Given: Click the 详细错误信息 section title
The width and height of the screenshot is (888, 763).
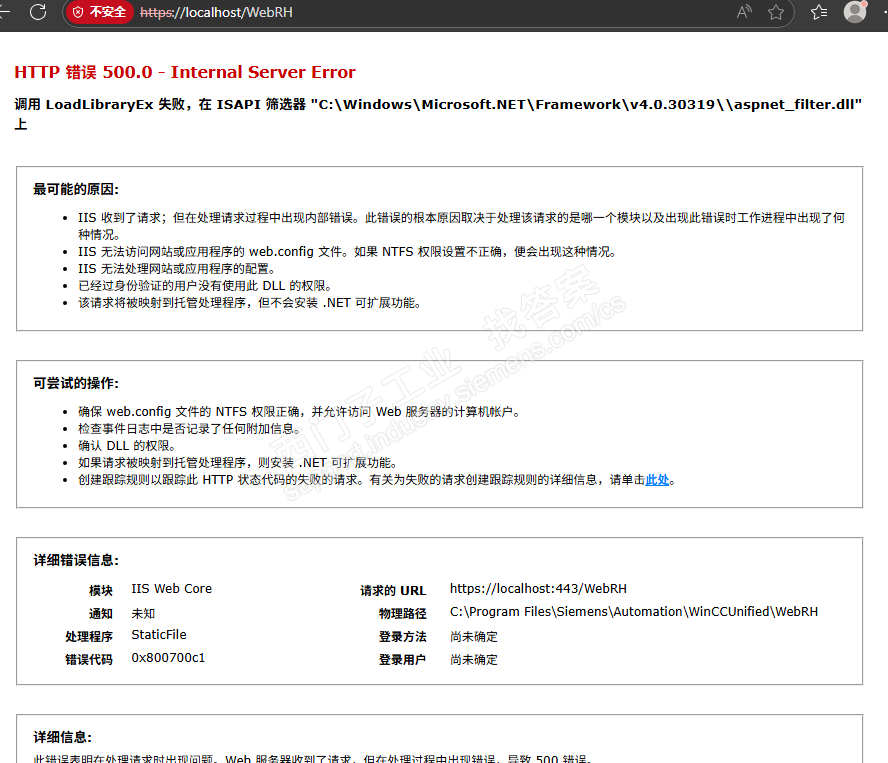Looking at the screenshot, I should pyautogui.click(x=76, y=560).
